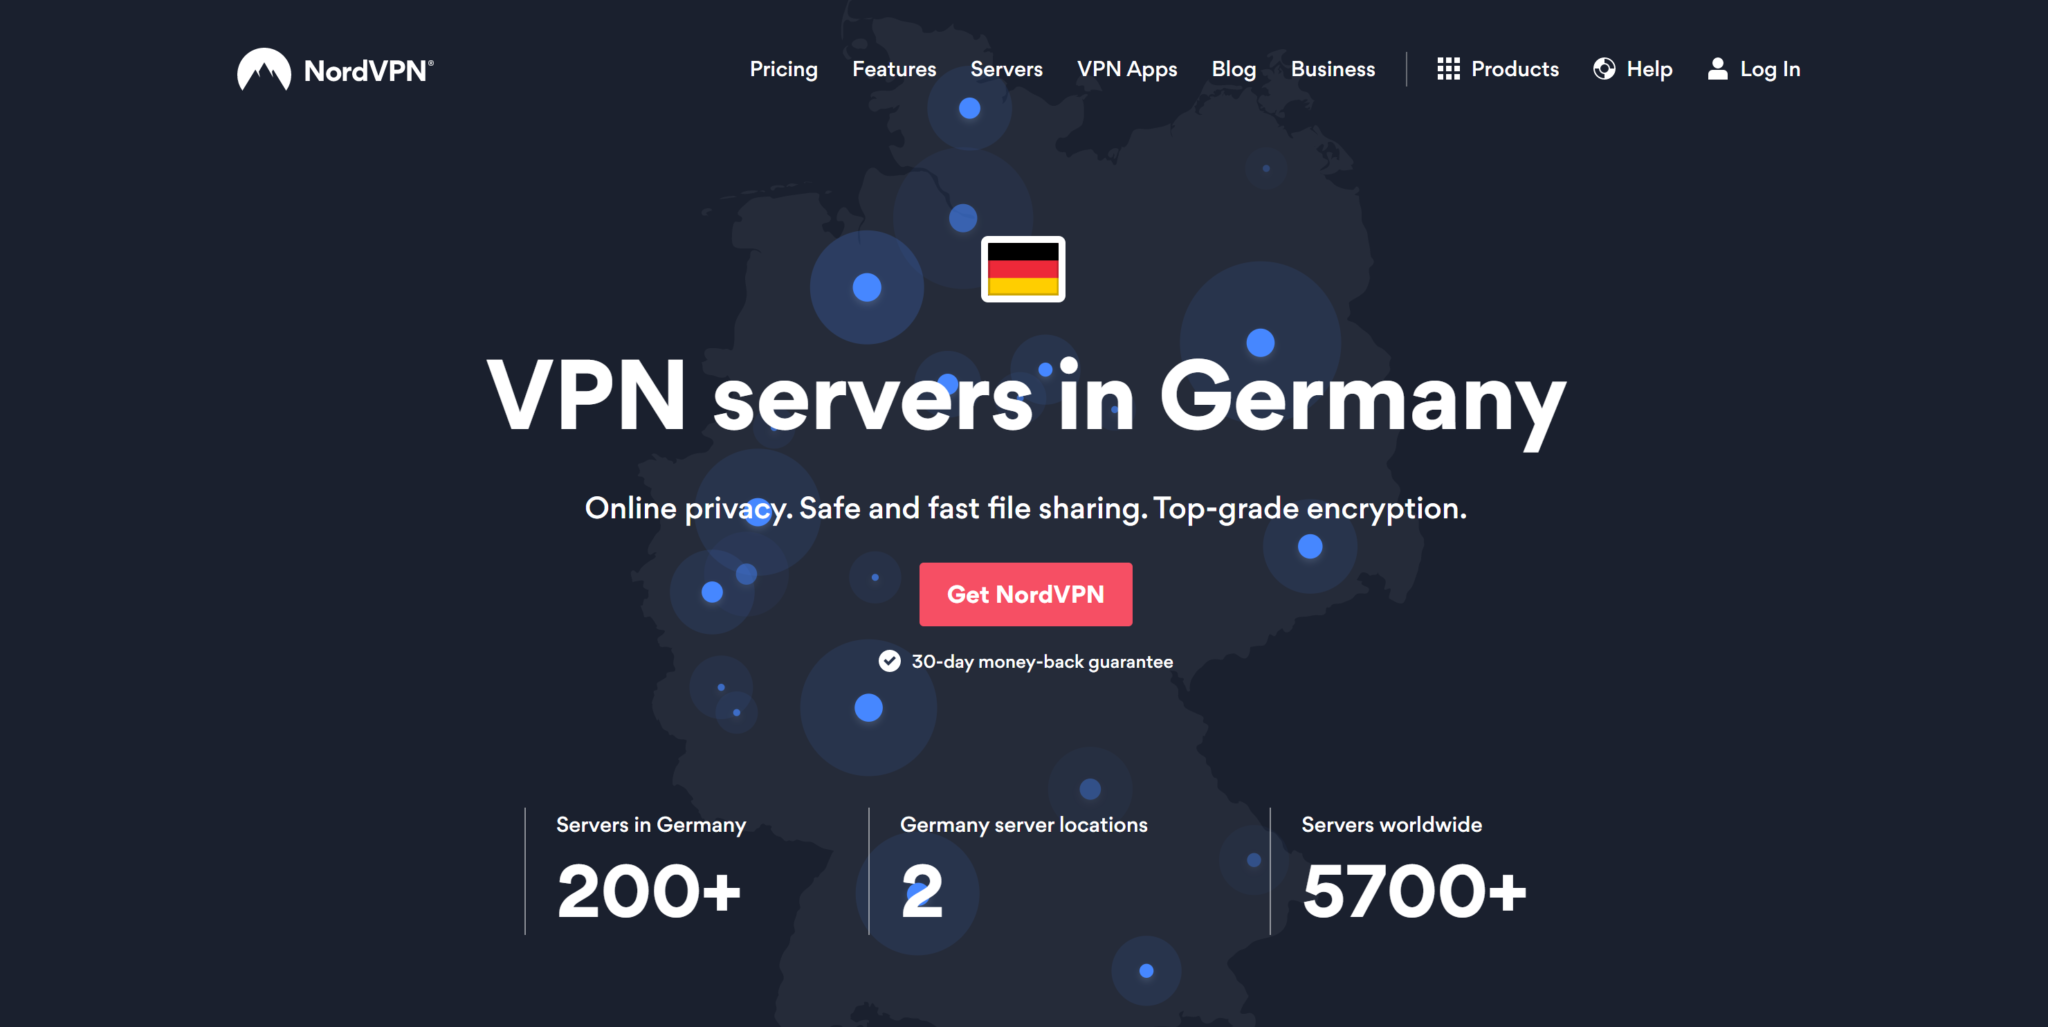This screenshot has height=1027, width=2048.
Task: Click the 30-day money-back guarantee text
Action: (x=1042, y=662)
